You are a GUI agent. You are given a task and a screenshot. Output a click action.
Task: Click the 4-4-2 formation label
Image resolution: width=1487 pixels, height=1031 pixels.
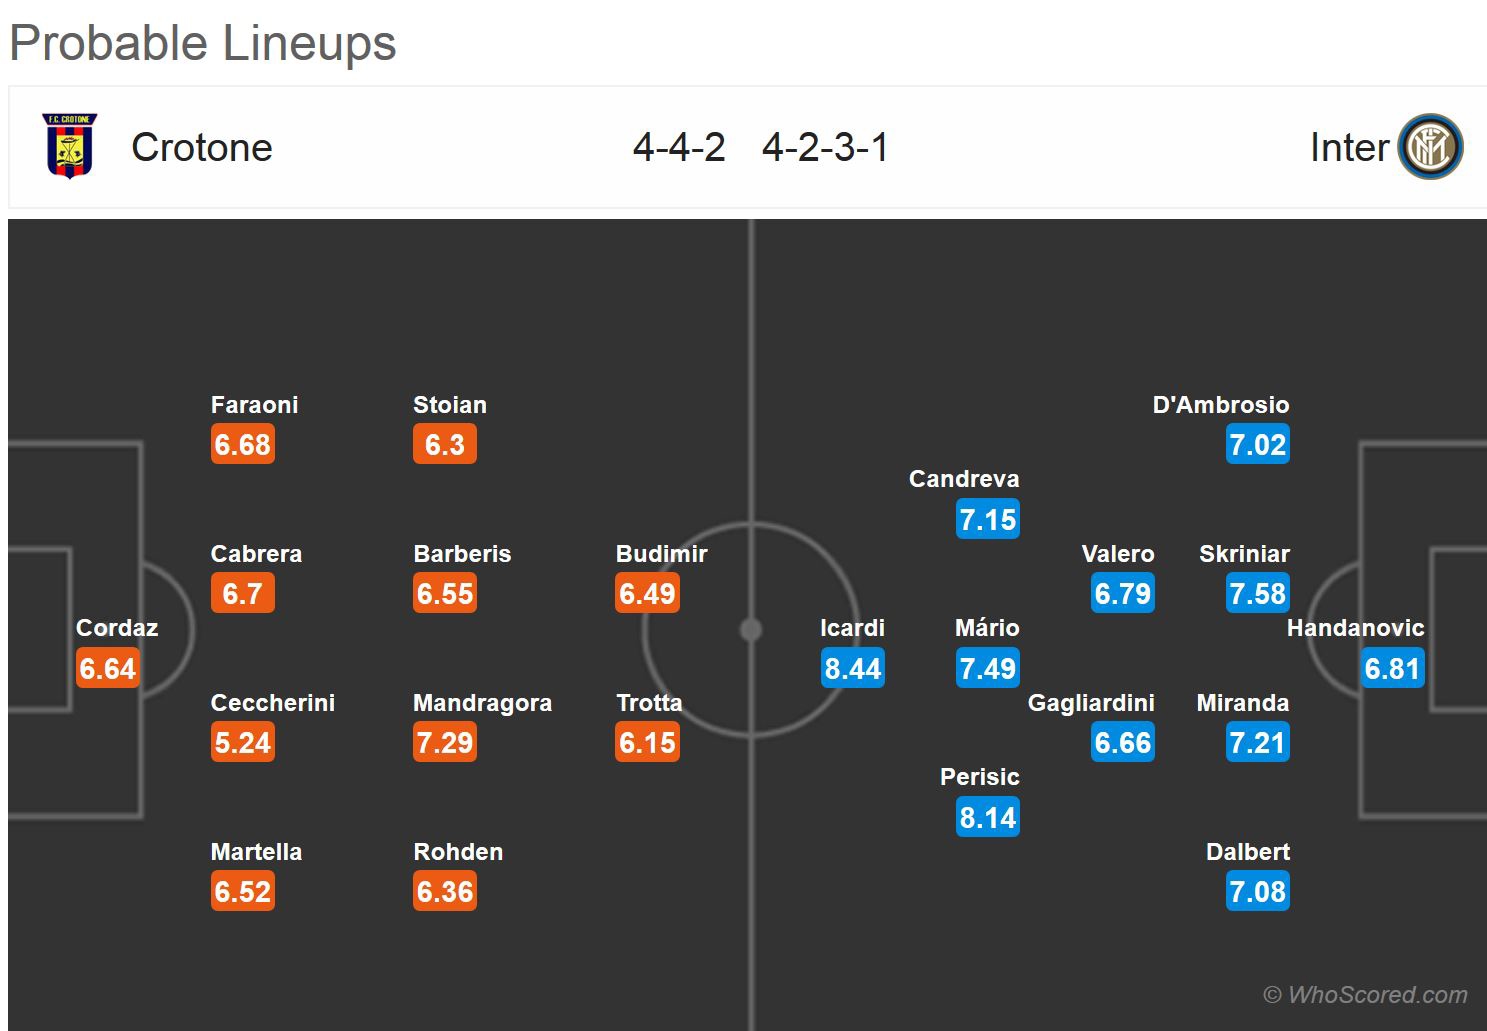(679, 148)
